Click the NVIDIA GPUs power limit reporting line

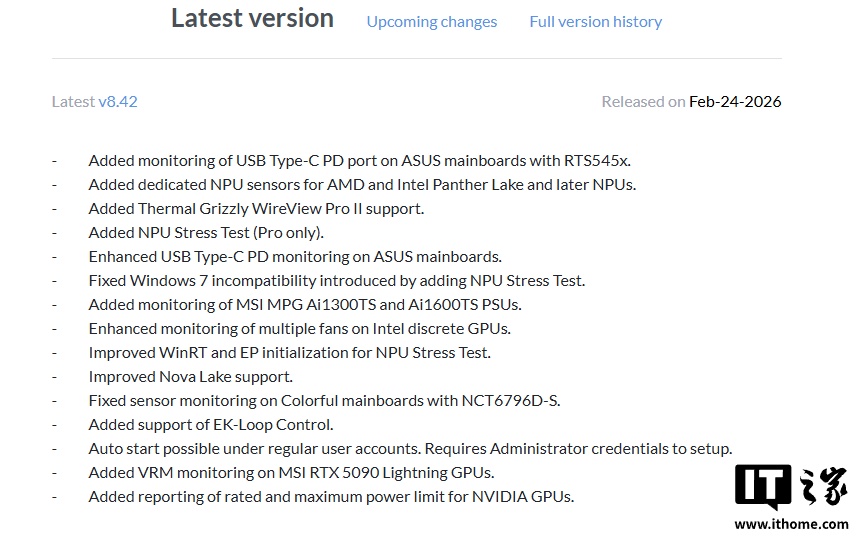331,497
